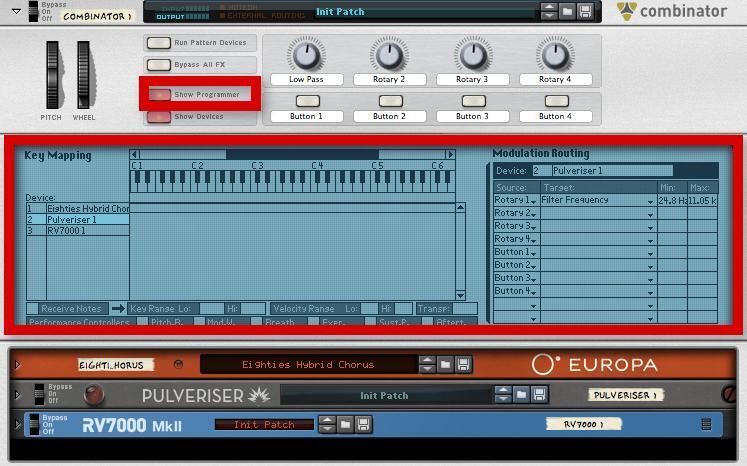Flip the Combinator Bypass/On/Off switch
The width and height of the screenshot is (747, 466).
point(33,11)
